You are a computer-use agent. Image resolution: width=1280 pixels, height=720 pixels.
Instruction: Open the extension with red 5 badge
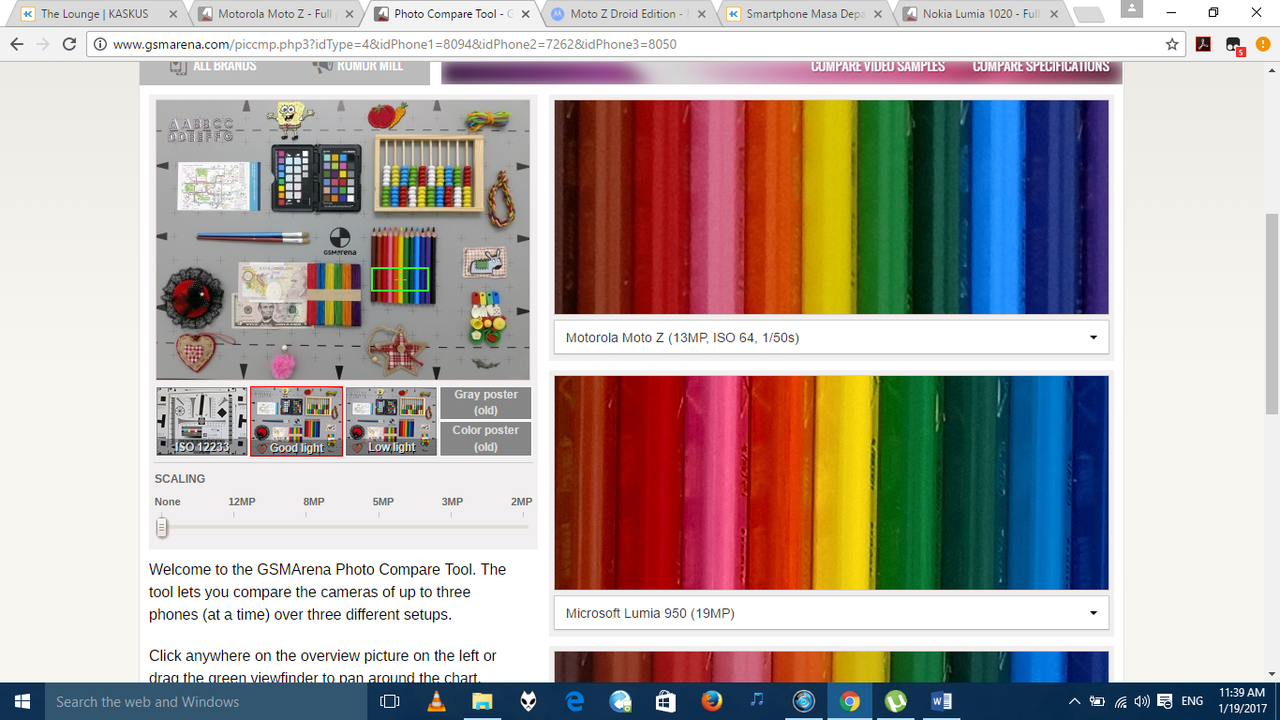pos(1234,45)
